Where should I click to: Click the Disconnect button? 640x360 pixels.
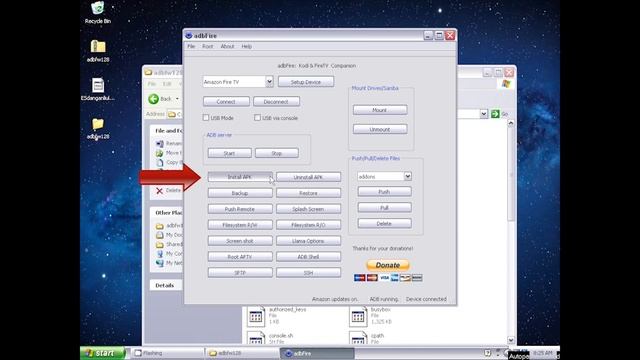pyautogui.click(x=276, y=101)
